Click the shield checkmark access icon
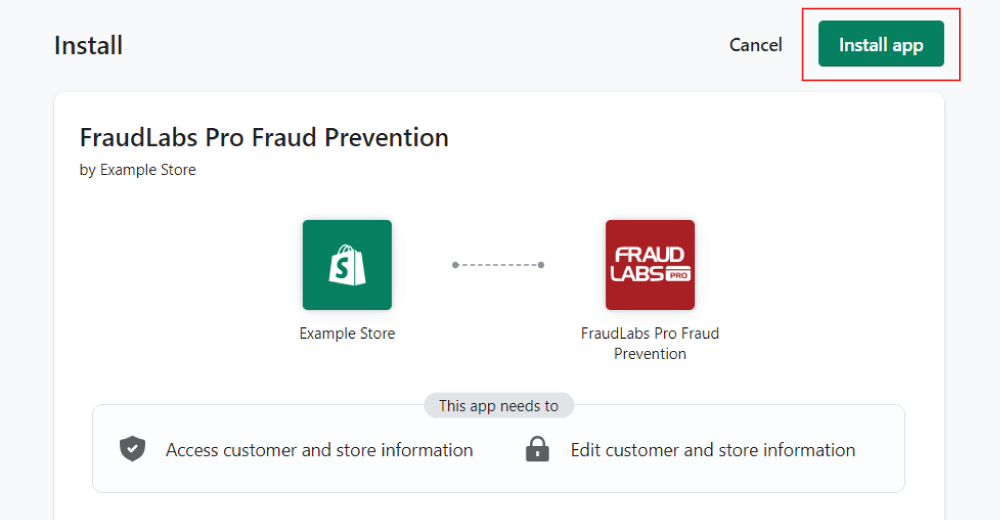Screen dimensions: 1000x520 coord(133,449)
